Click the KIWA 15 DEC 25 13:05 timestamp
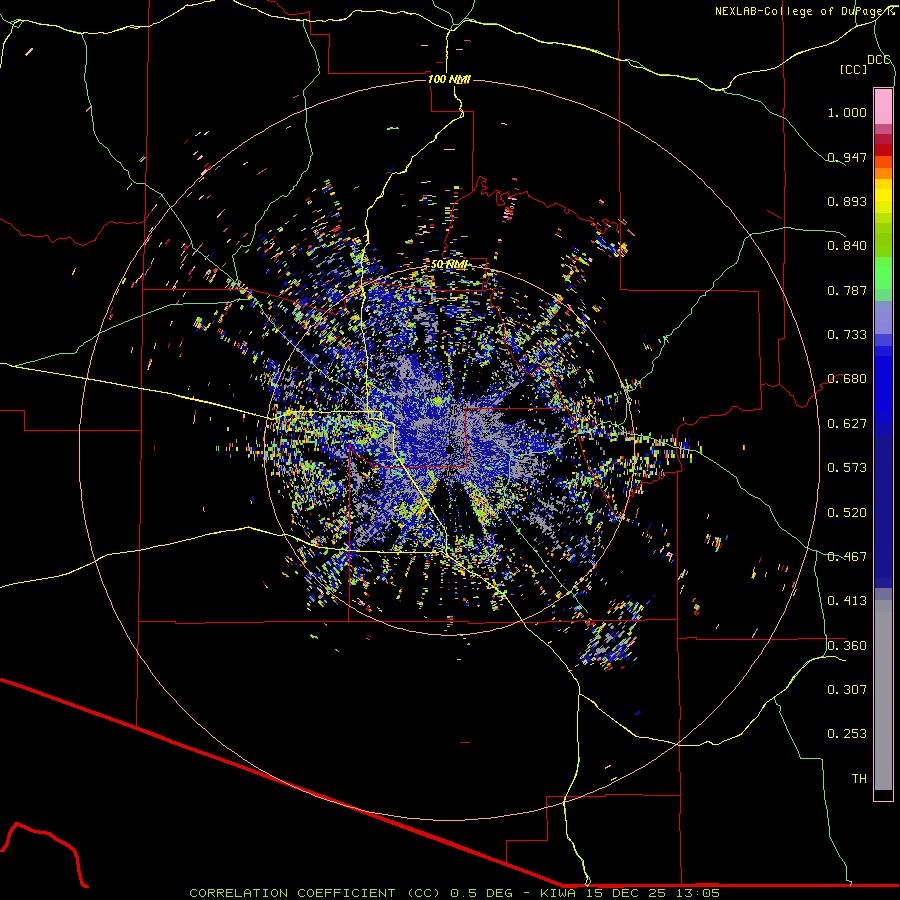This screenshot has height=900, width=900. pos(630,893)
